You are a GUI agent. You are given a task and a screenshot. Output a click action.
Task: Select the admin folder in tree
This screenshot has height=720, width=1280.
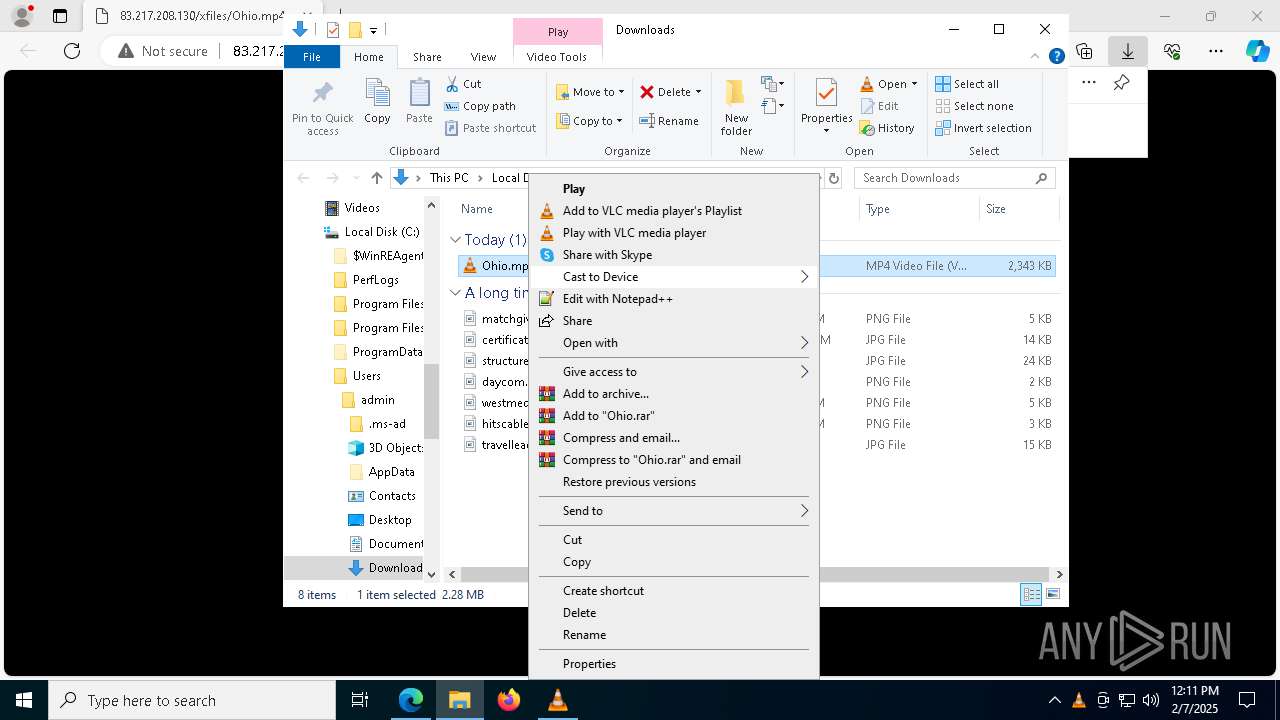(377, 400)
